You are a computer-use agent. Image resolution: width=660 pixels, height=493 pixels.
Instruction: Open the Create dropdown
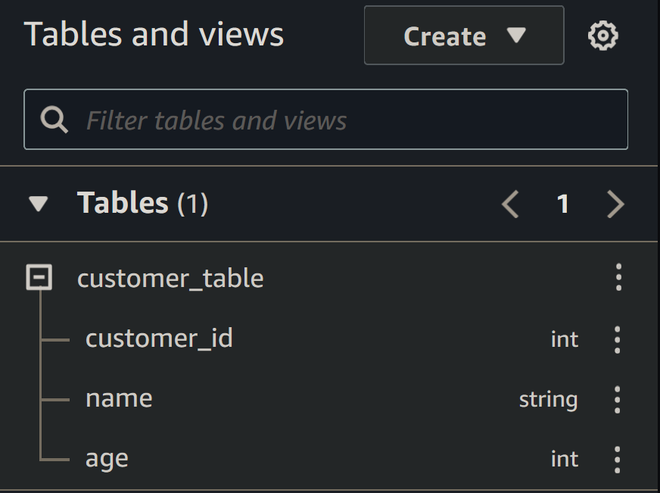tap(464, 36)
